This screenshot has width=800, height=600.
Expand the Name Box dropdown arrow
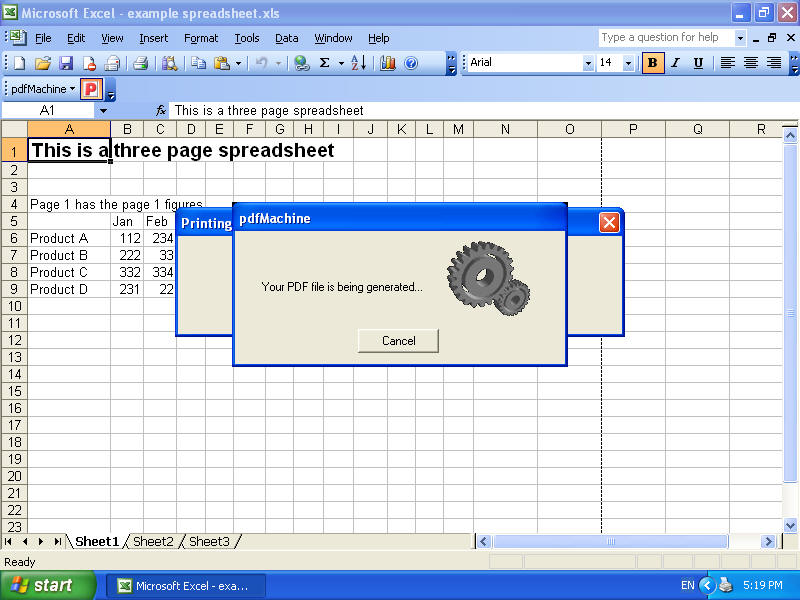(x=102, y=111)
